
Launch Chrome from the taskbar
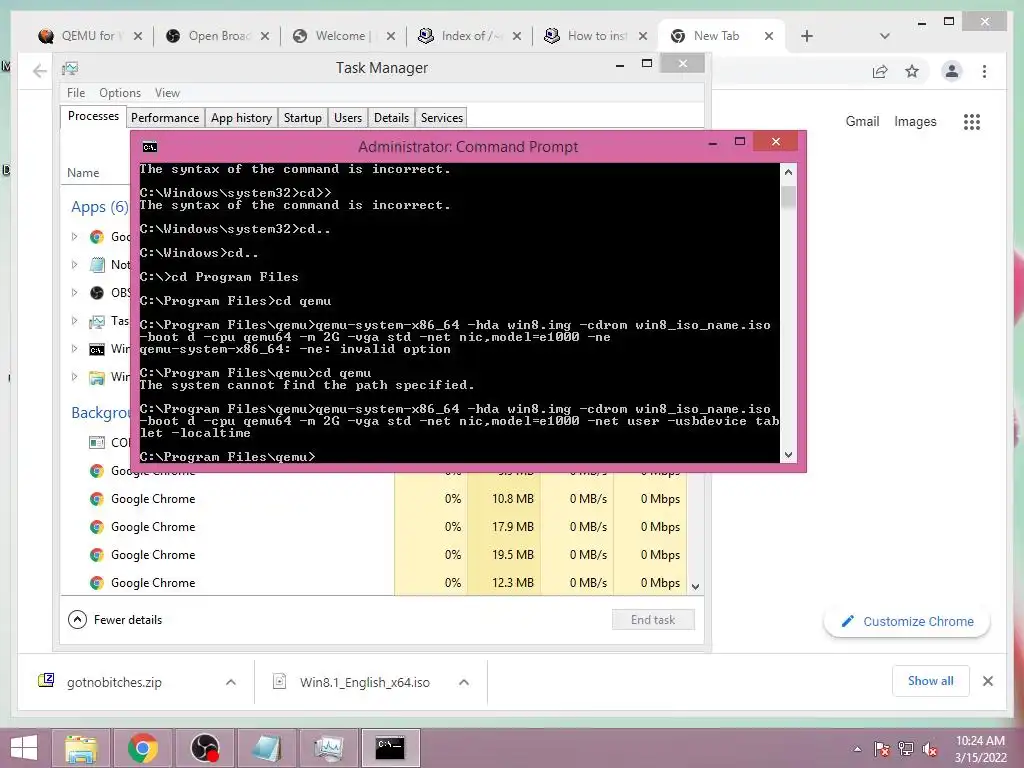(x=142, y=748)
